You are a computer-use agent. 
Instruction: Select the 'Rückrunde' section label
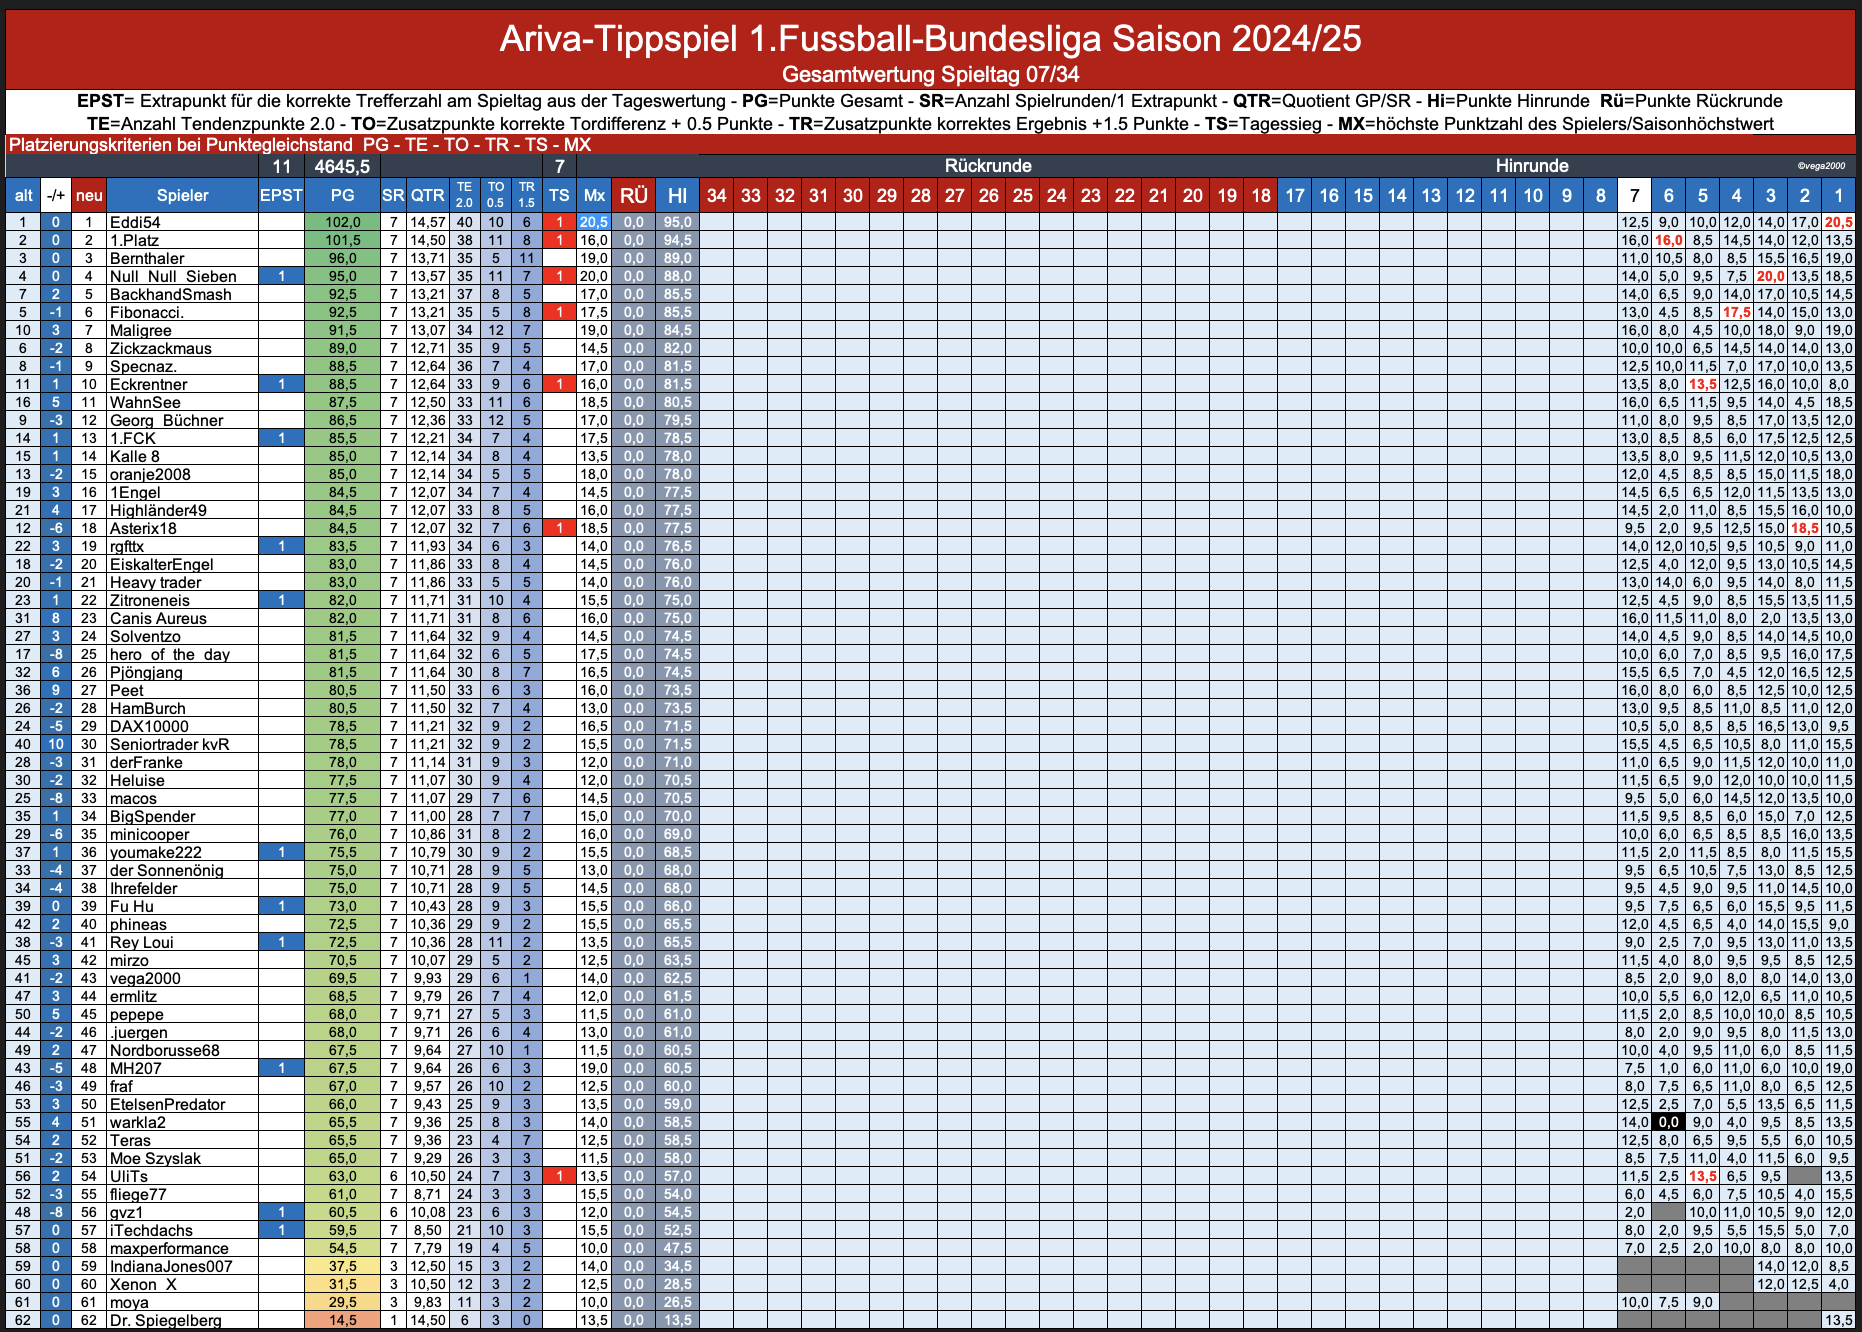tap(988, 166)
